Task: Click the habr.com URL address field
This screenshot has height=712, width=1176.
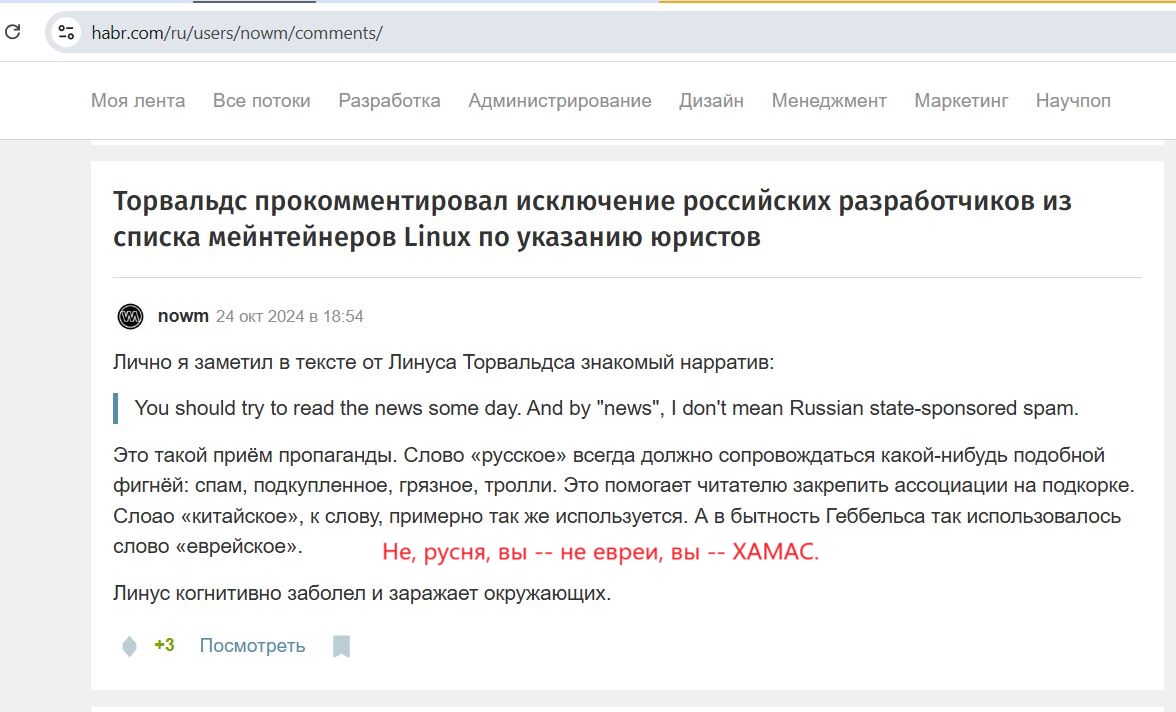Action: (x=237, y=33)
